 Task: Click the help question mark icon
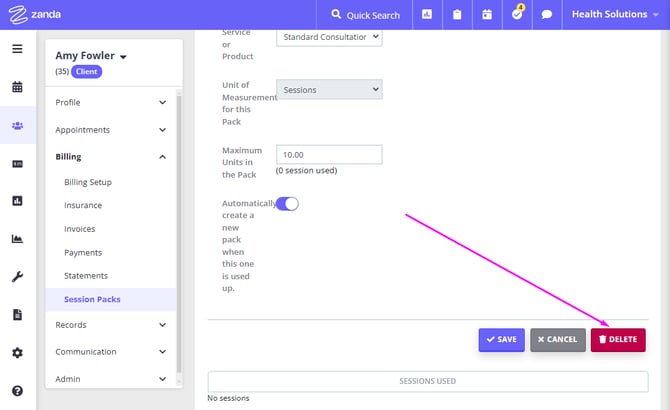(x=17, y=391)
